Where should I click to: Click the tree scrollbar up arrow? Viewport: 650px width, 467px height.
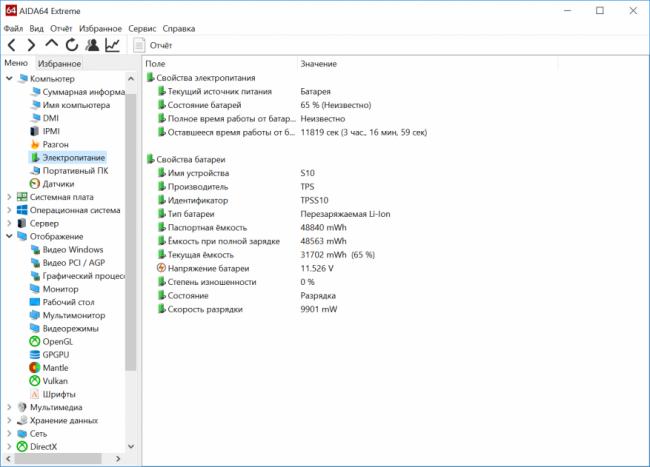click(x=131, y=78)
